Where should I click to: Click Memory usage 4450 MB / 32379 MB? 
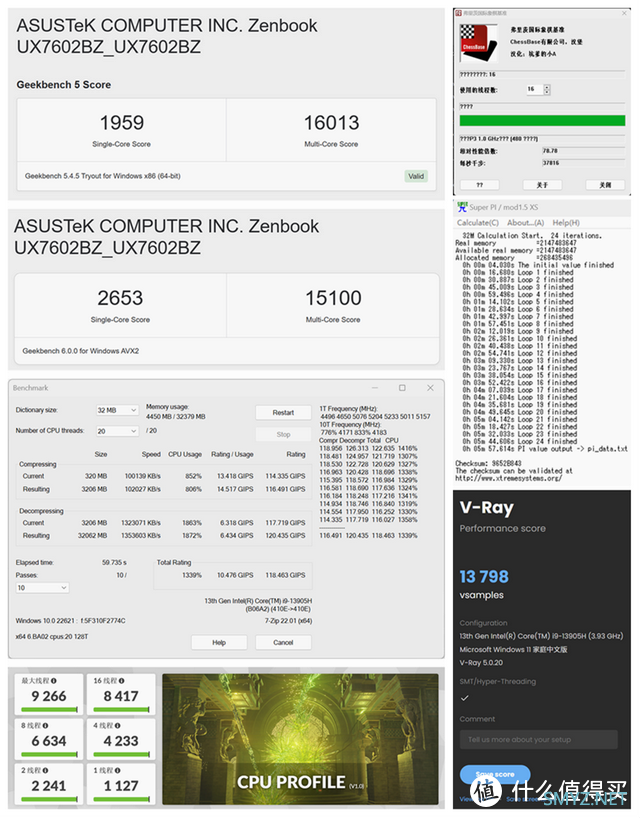[x=176, y=417]
